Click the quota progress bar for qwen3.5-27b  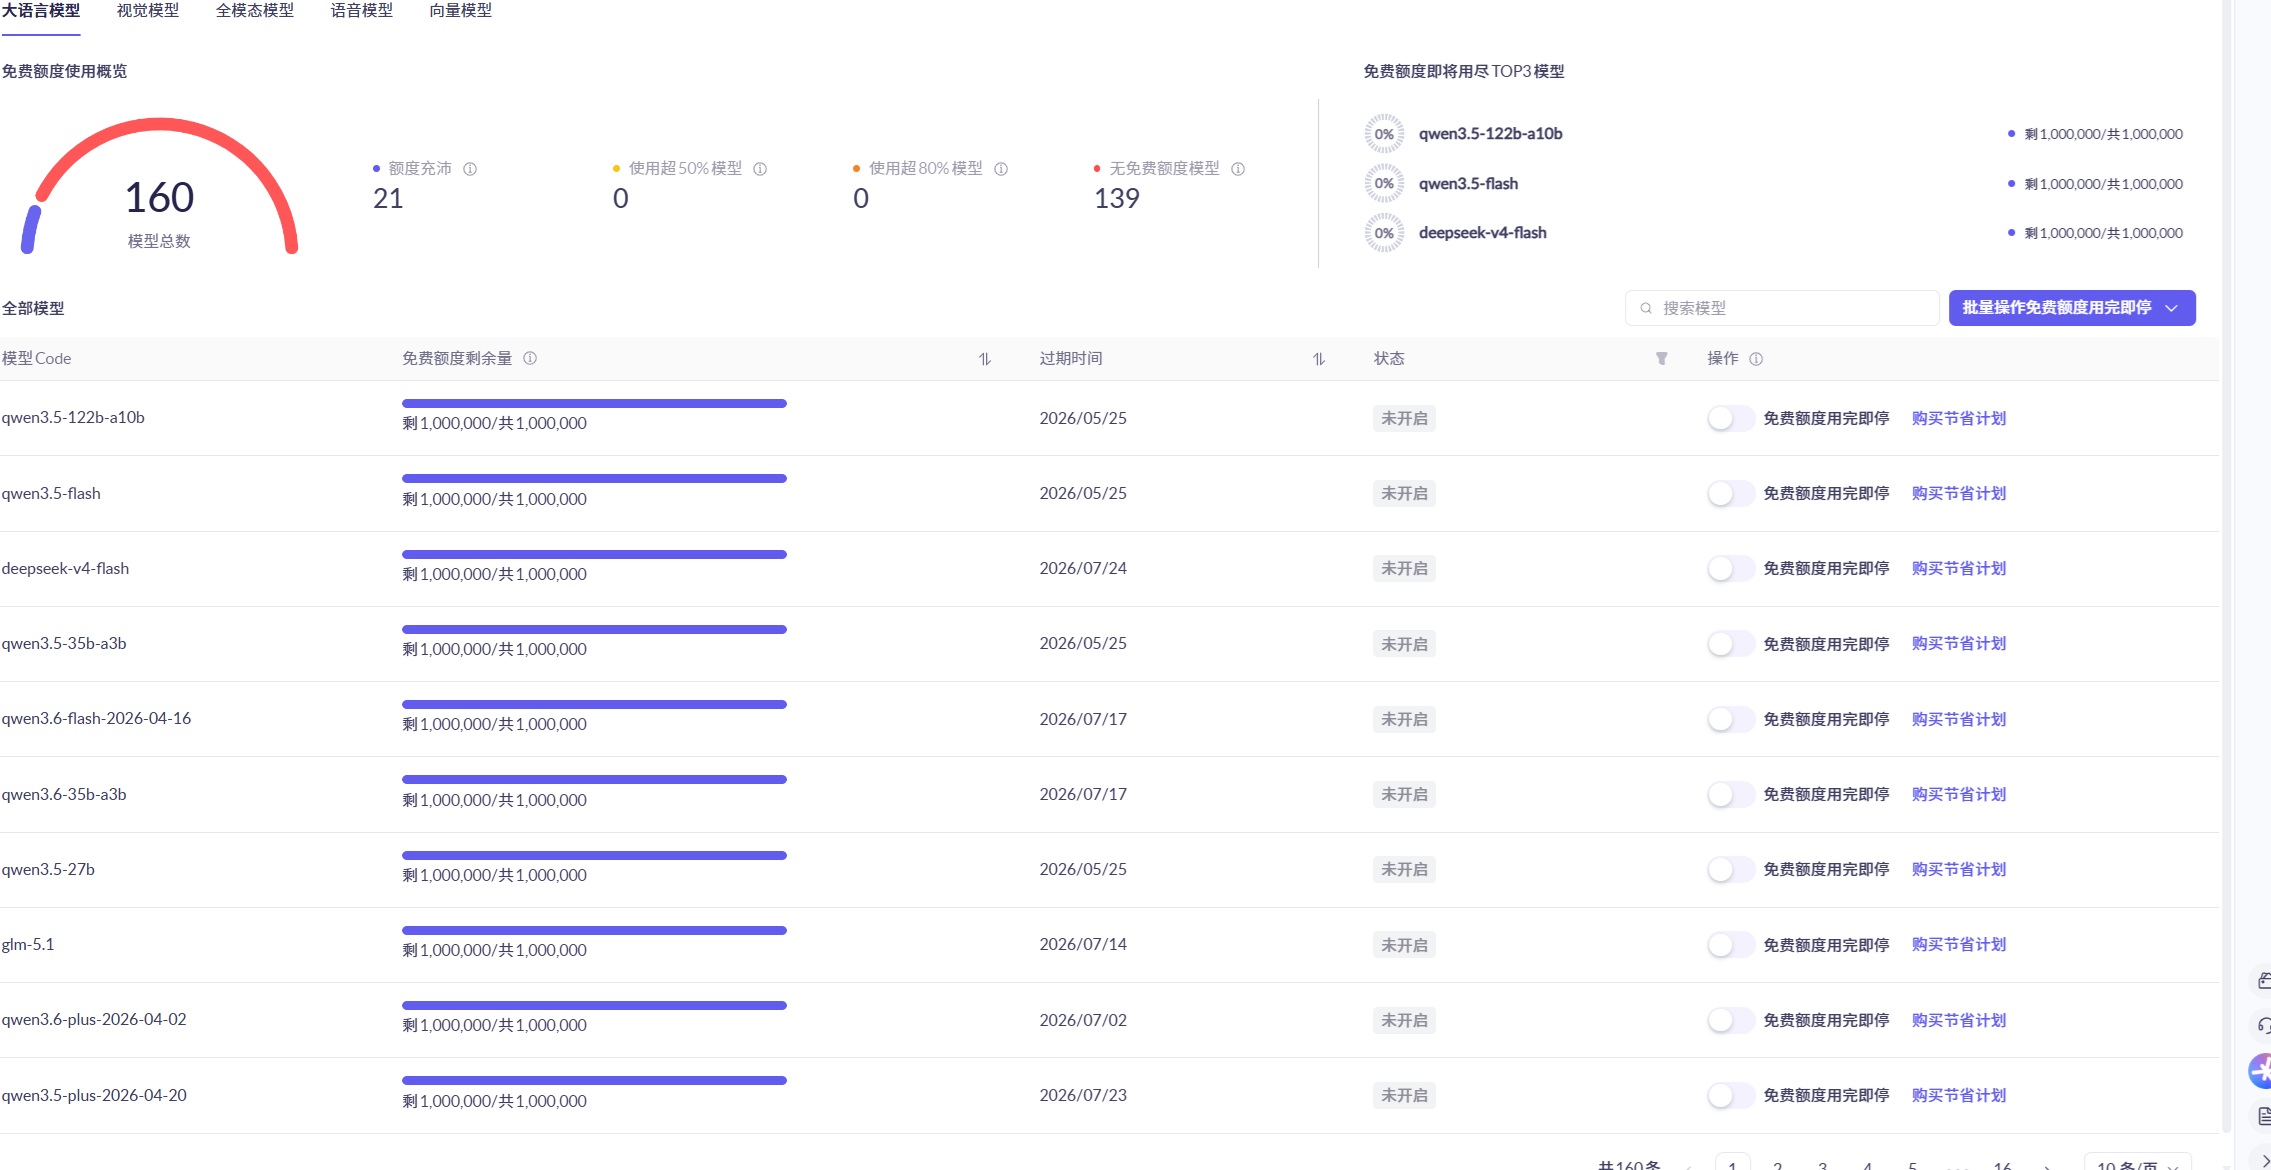point(594,856)
